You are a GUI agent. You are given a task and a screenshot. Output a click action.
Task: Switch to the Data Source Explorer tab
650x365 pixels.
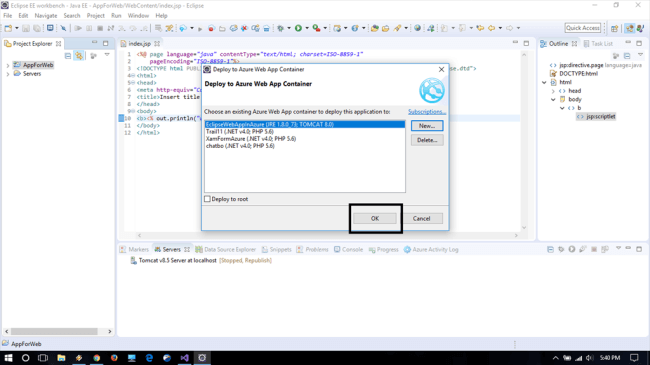[x=226, y=250]
